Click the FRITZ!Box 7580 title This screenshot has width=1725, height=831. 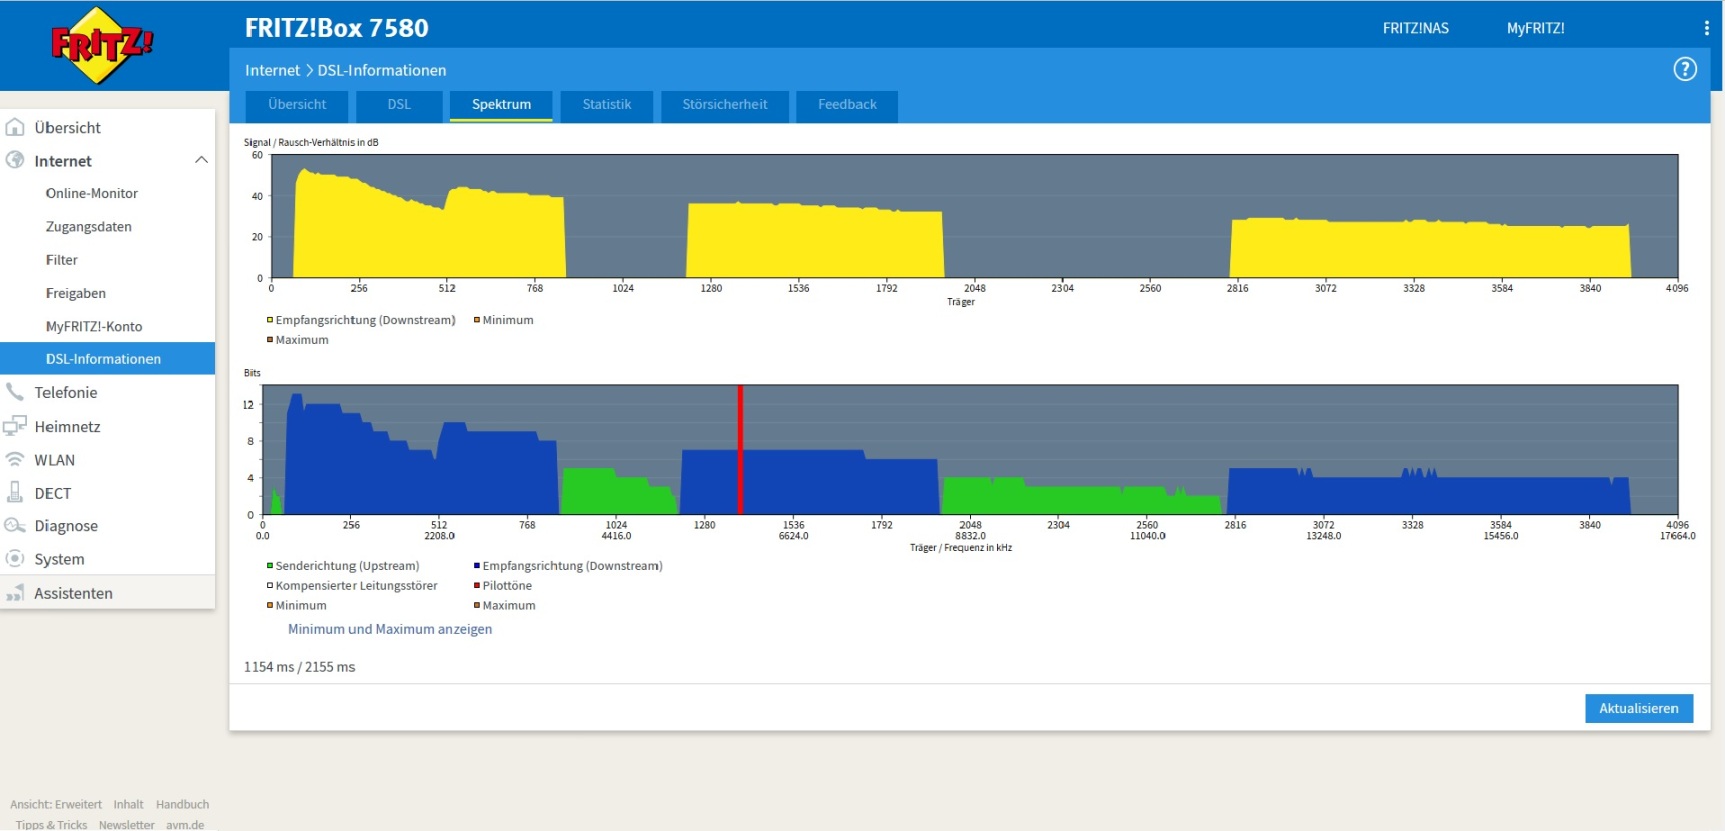point(336,28)
